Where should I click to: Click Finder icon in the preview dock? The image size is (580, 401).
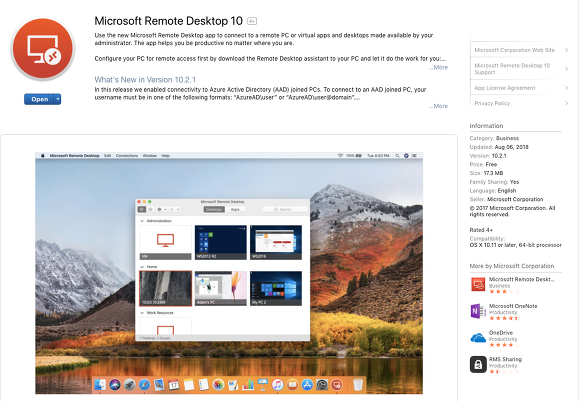[100, 385]
